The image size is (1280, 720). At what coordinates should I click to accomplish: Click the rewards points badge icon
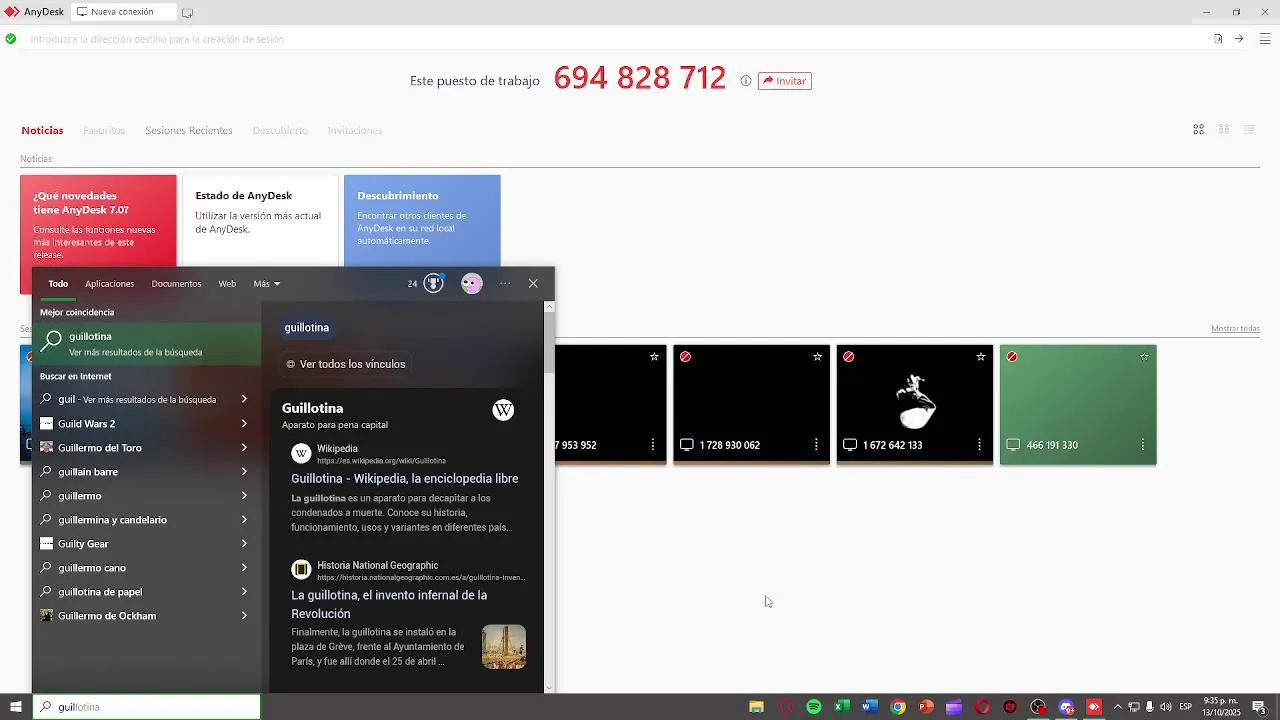[433, 284]
